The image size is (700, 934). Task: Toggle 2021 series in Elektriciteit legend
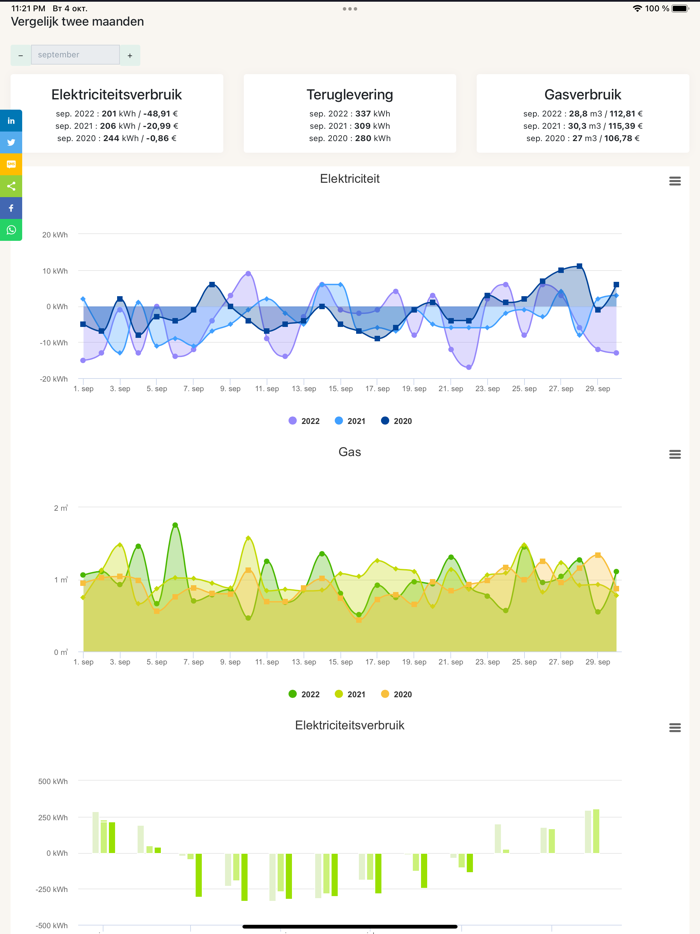pyautogui.click(x=350, y=421)
